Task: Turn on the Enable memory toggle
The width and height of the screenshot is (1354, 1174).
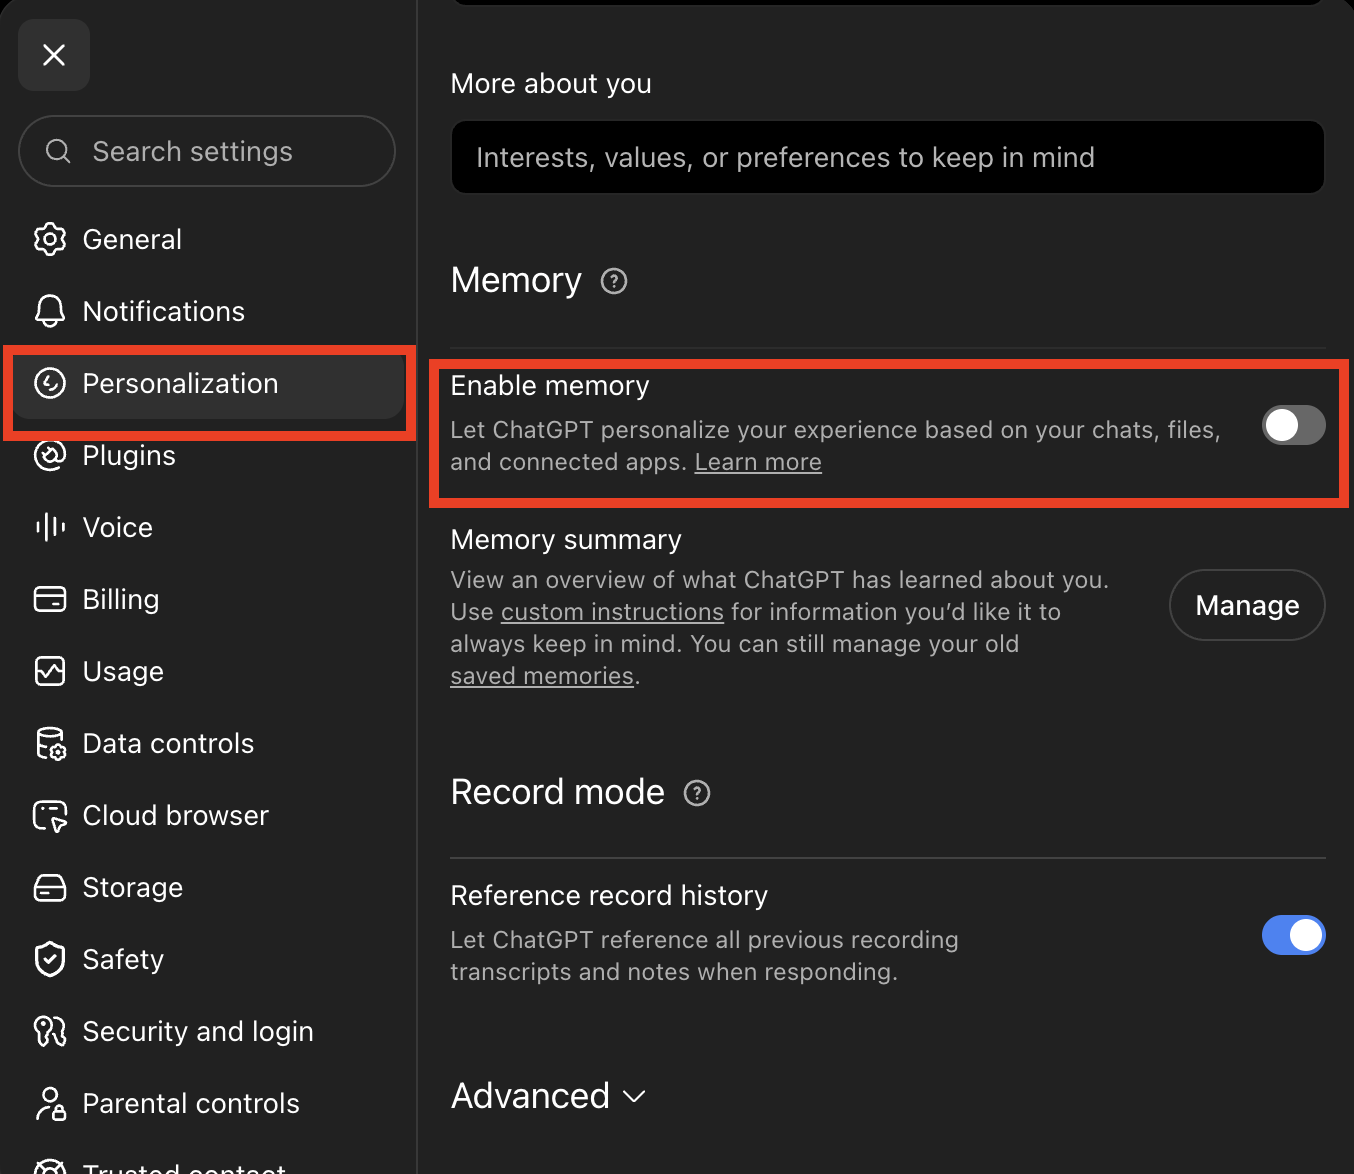Action: (1293, 425)
